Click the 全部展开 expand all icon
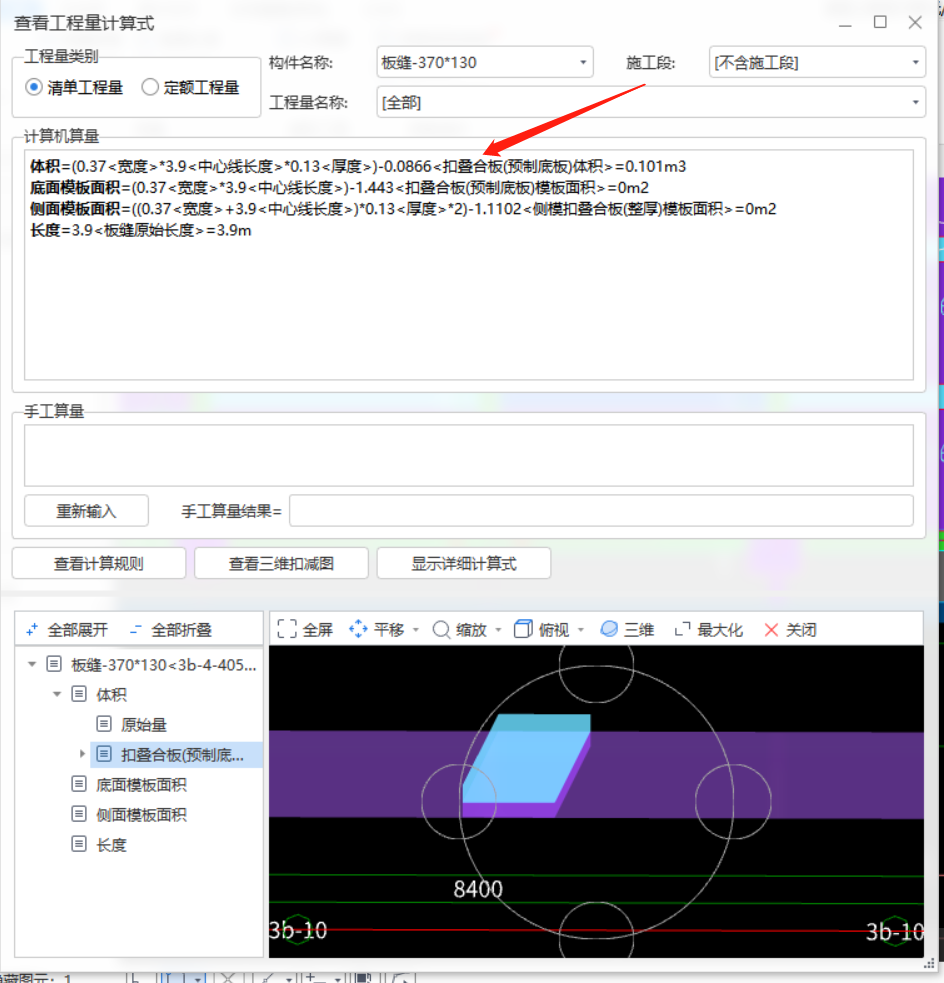The image size is (944, 983). (61, 629)
